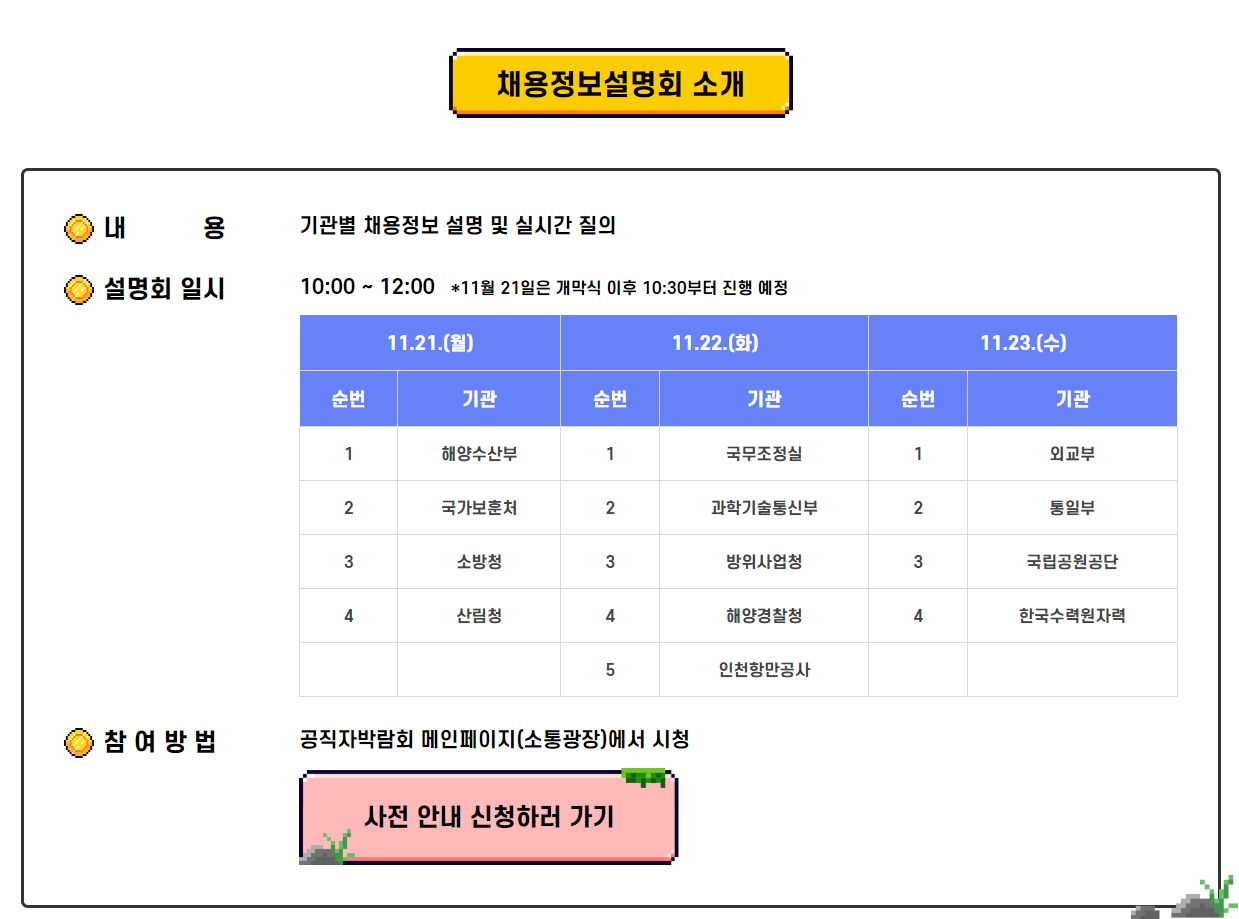Click 국가보훈처 table cell

[479, 508]
